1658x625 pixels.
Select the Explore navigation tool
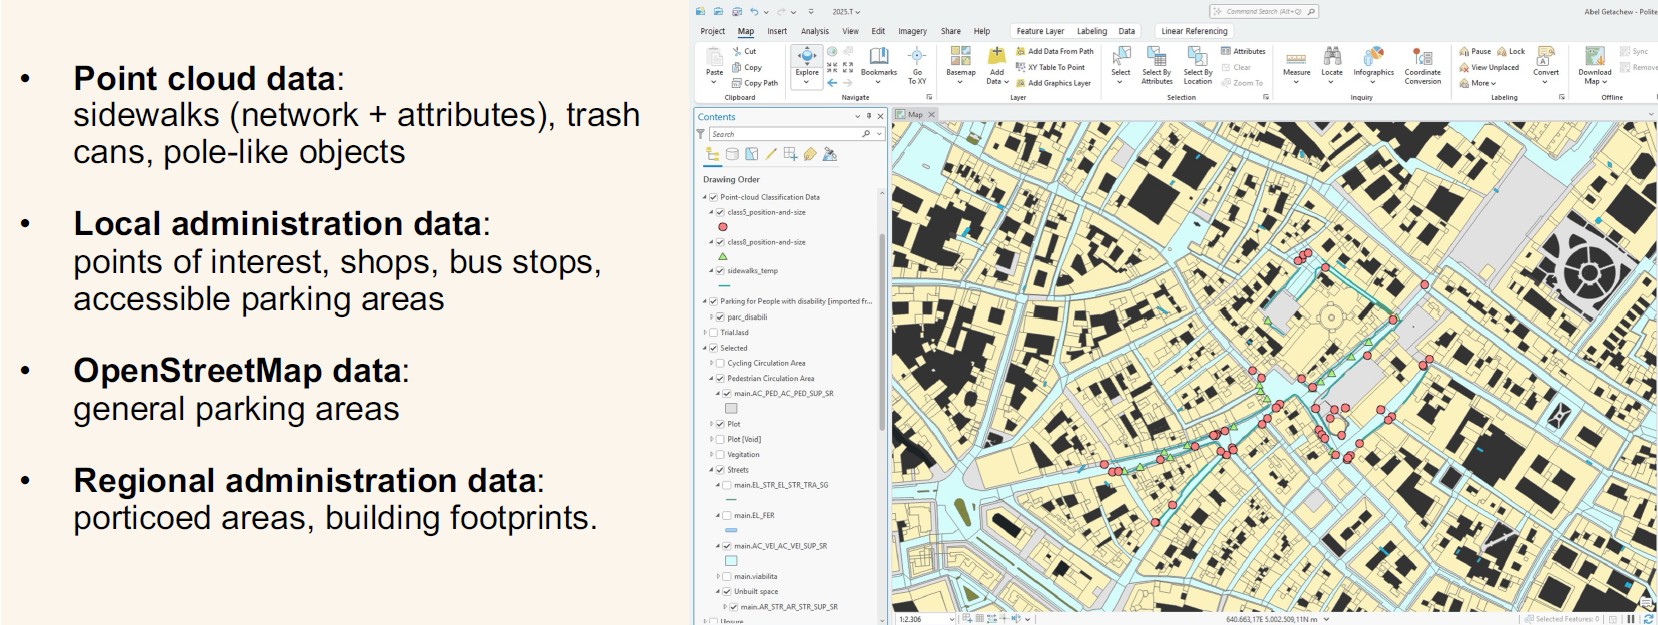807,61
